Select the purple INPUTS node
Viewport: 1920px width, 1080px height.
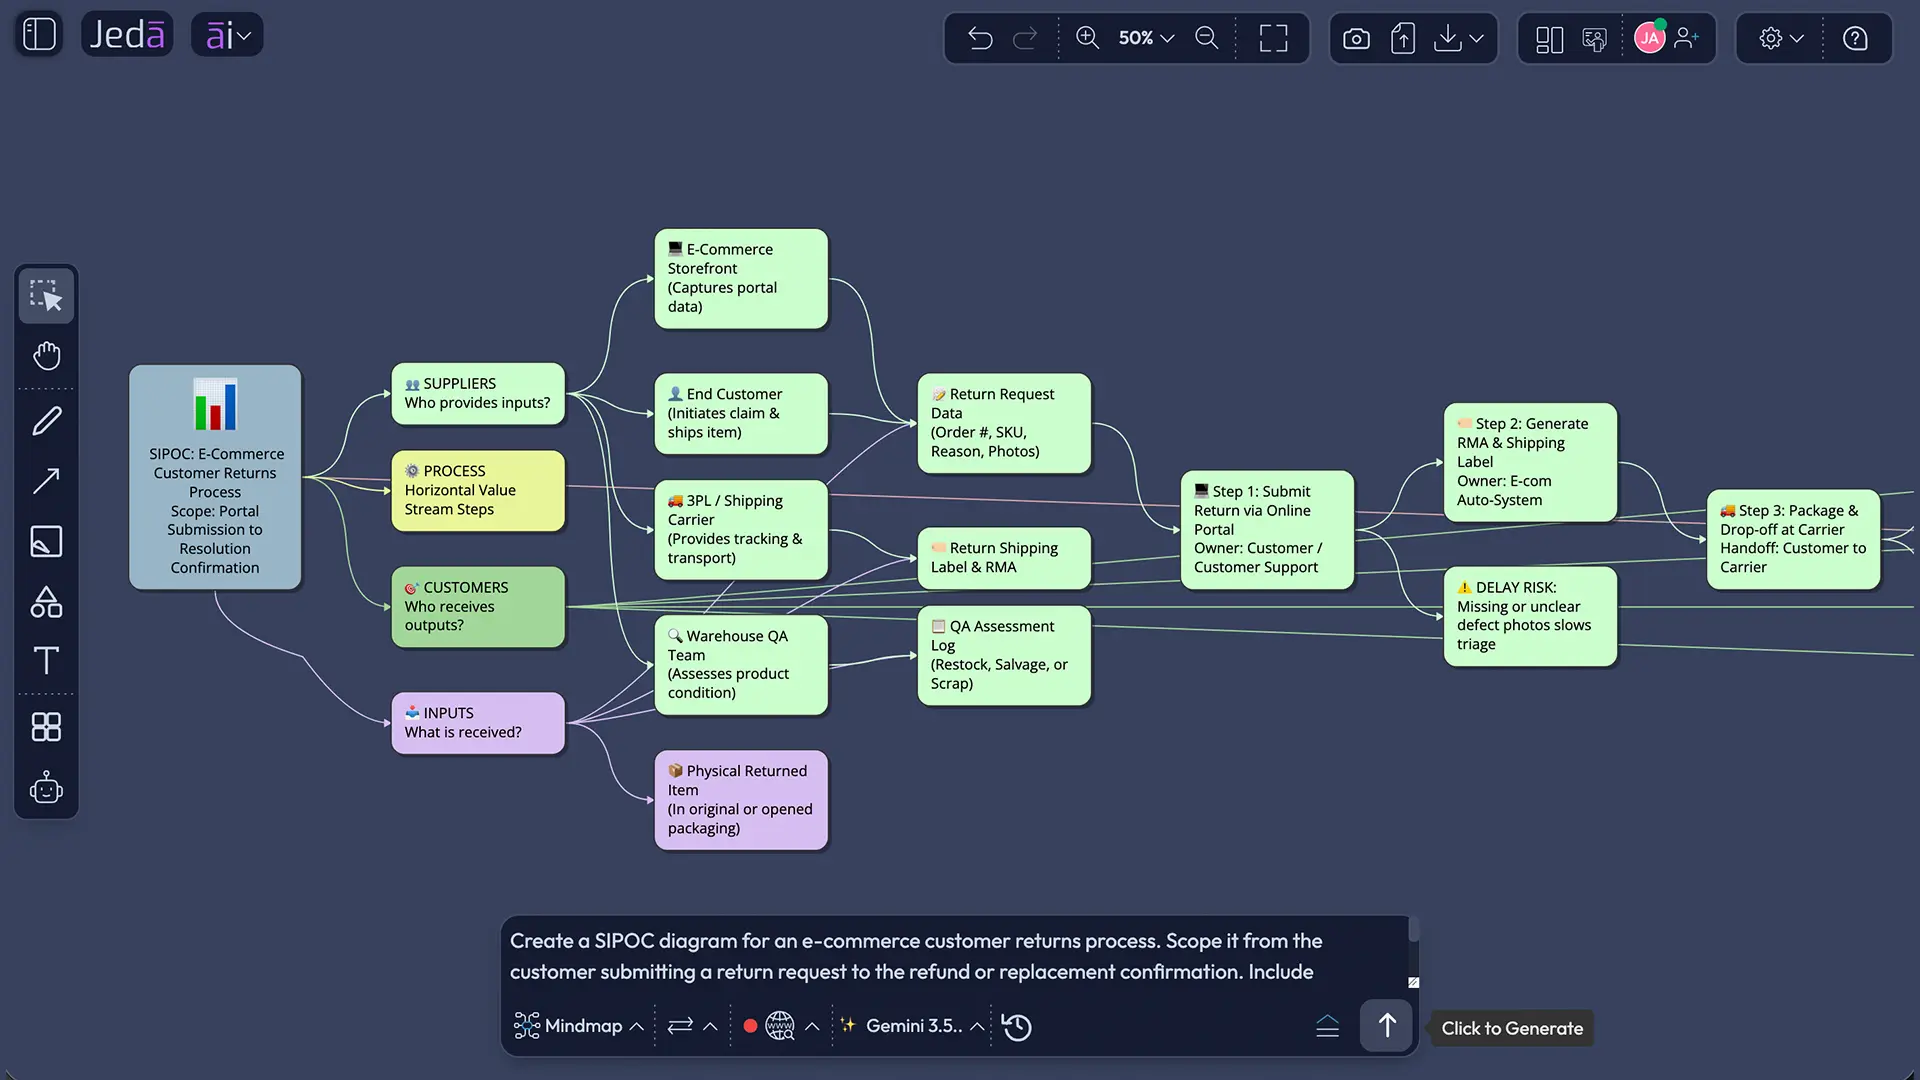[478, 723]
